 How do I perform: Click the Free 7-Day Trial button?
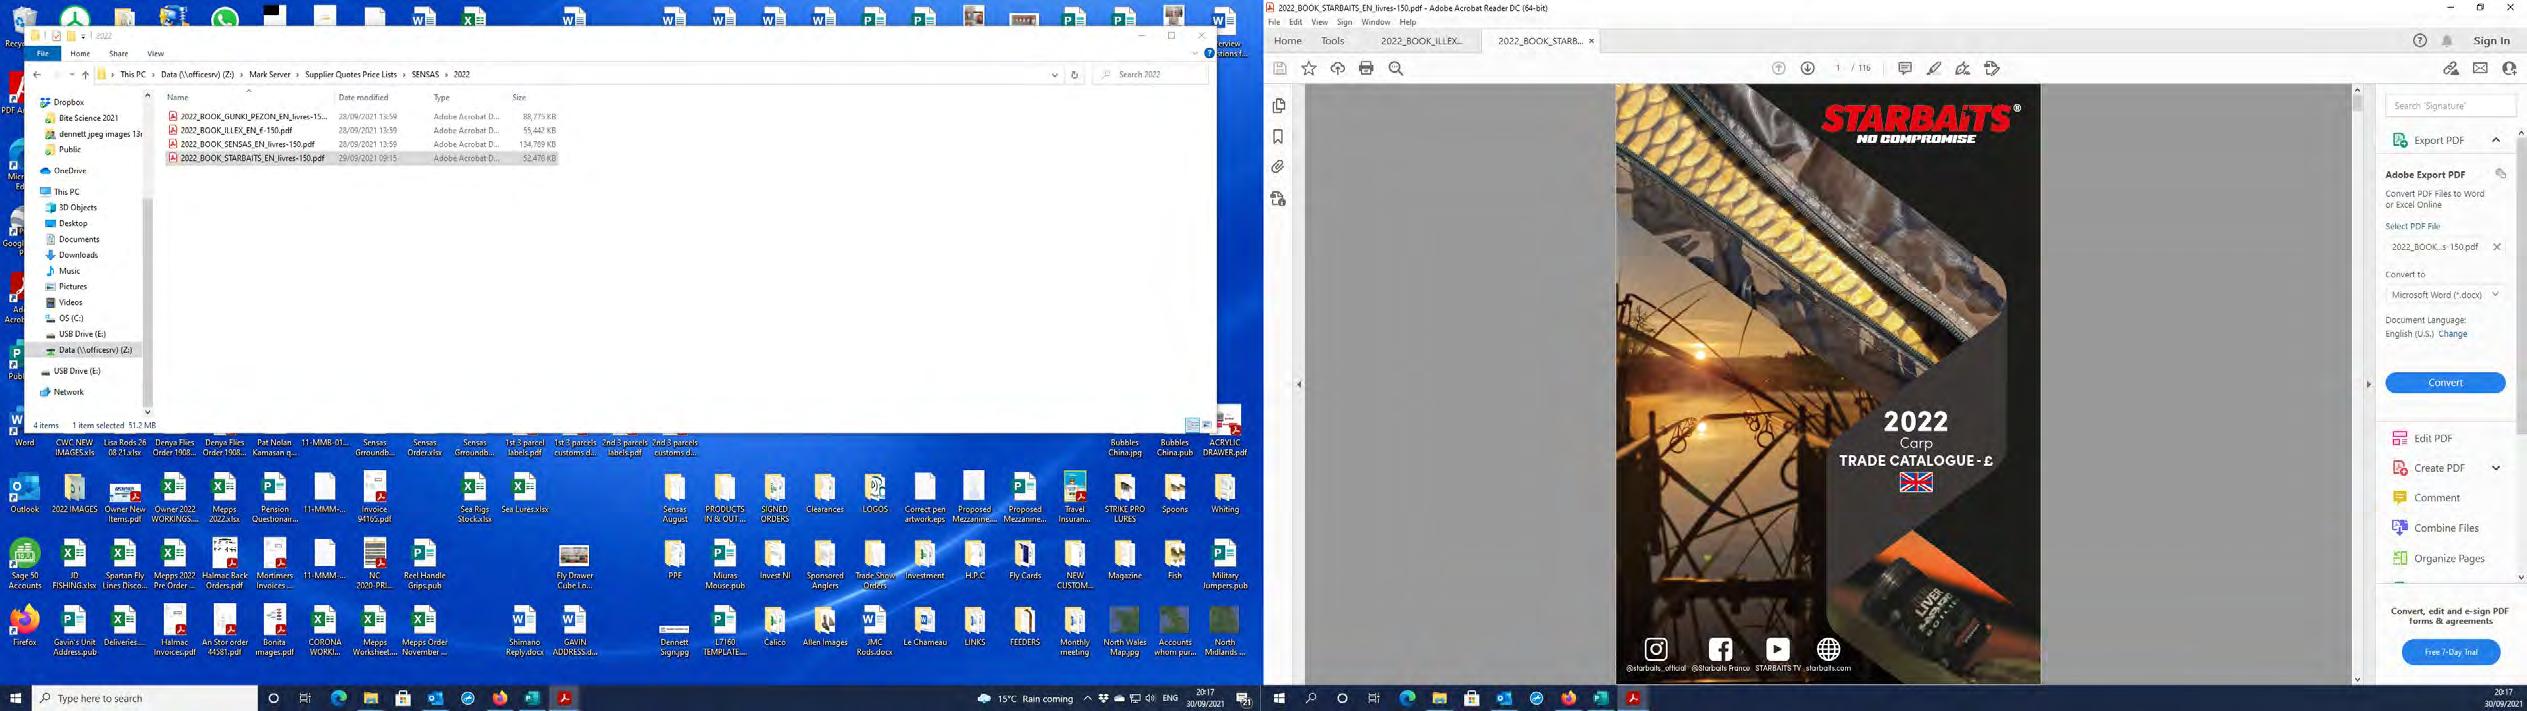pos(2450,652)
